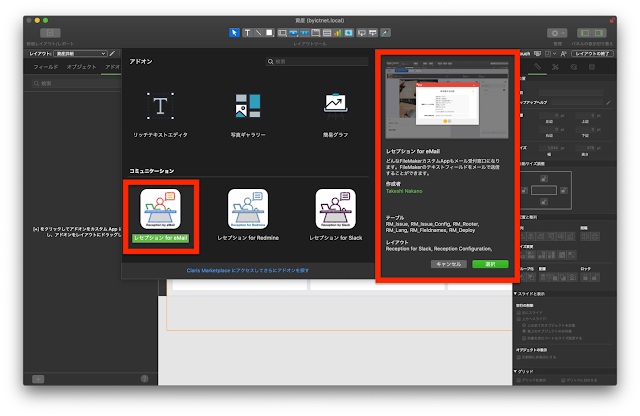Select the Field/Control tool
Image resolution: width=640 pixels, height=416 pixels.
point(282,33)
